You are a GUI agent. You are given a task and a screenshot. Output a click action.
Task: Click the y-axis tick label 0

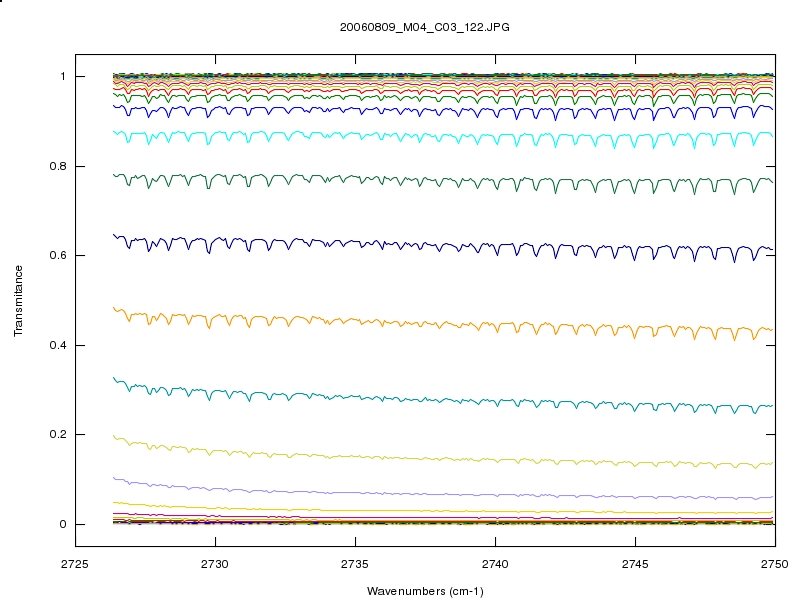(63, 524)
